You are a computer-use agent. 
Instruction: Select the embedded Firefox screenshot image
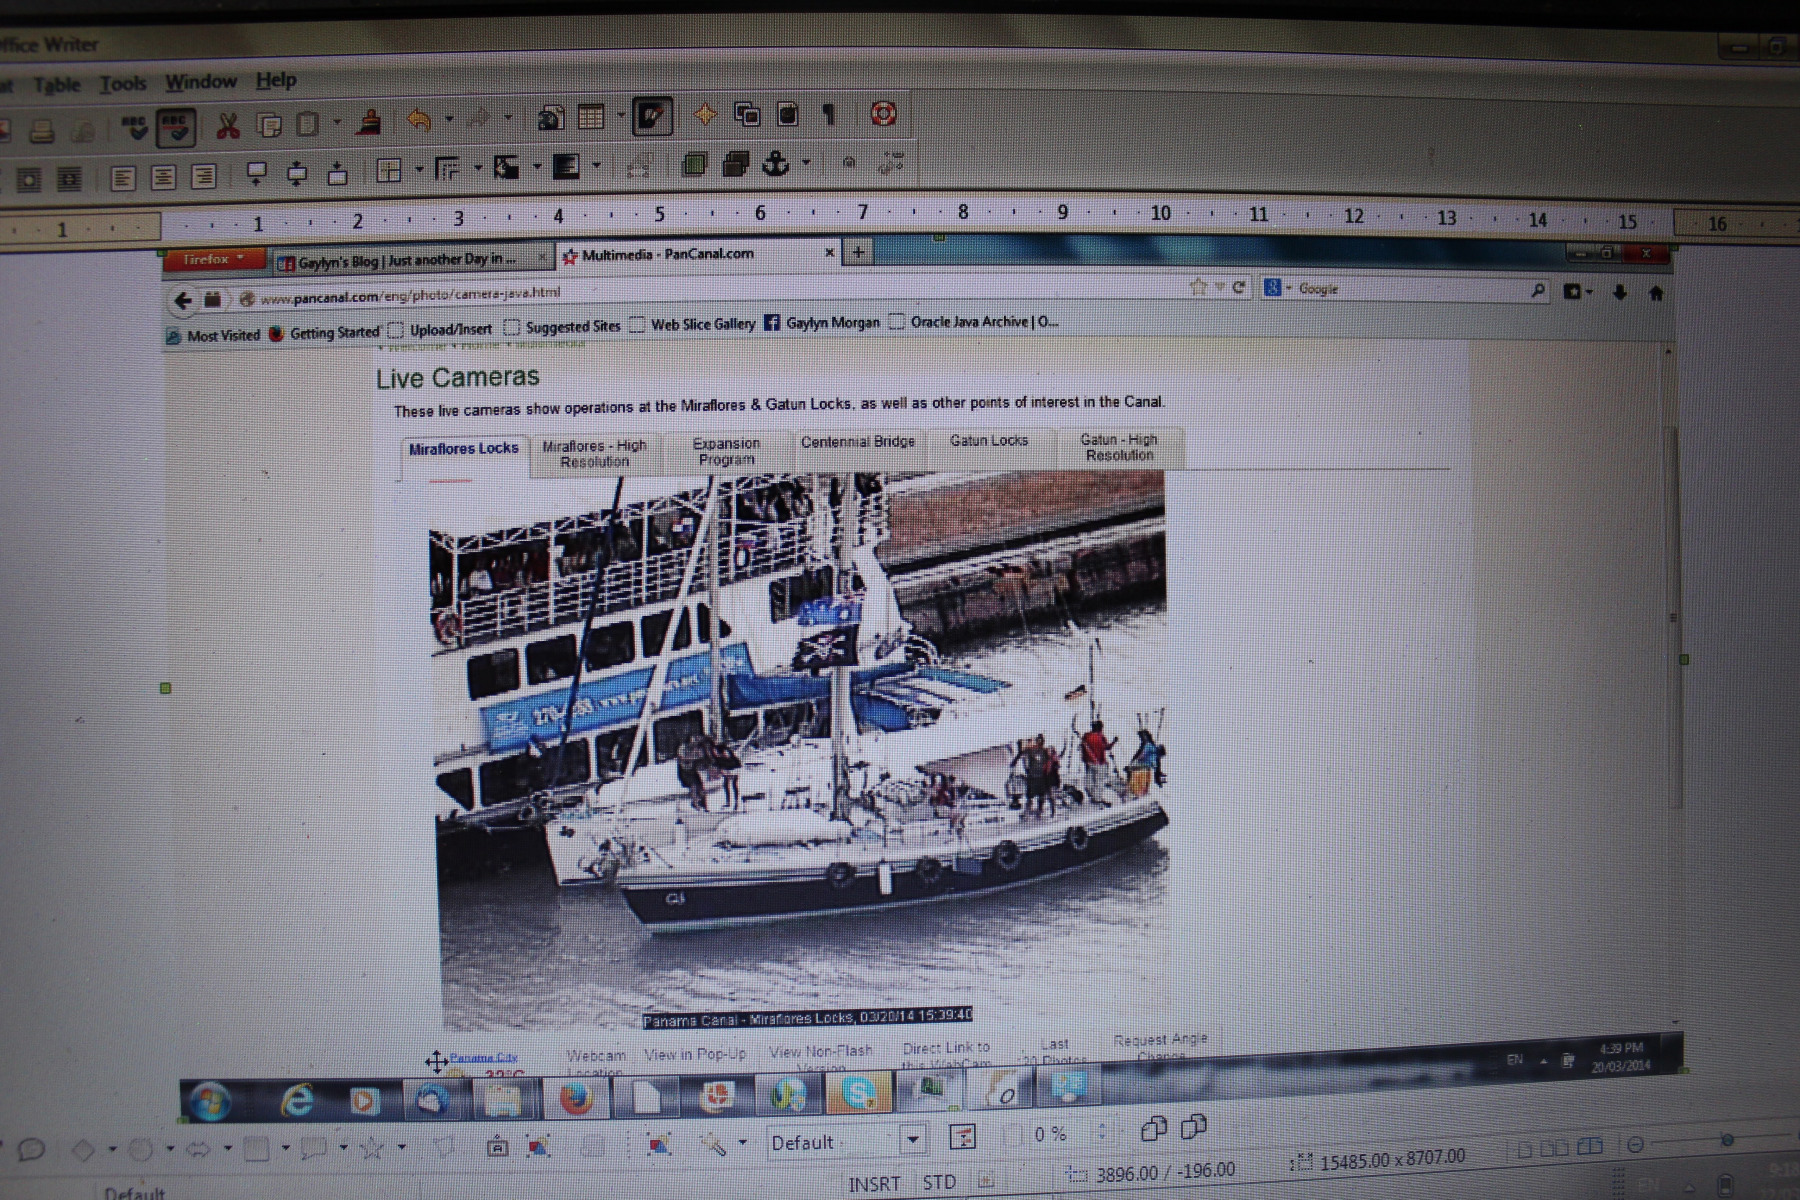pyautogui.click(x=924, y=680)
